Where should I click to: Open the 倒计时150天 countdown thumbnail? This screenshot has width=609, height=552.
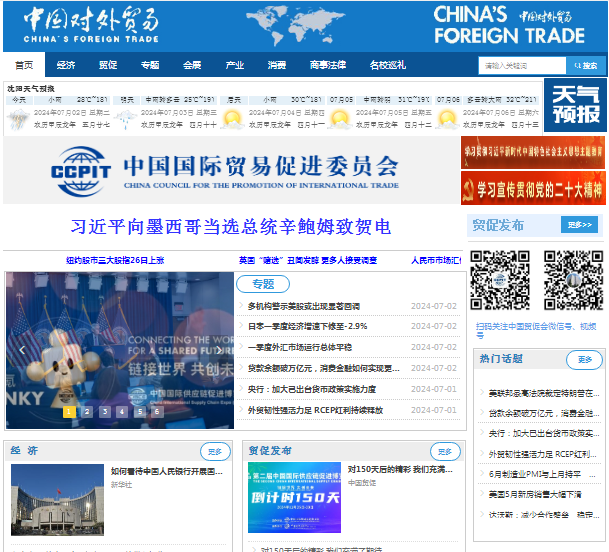[x=294, y=497]
